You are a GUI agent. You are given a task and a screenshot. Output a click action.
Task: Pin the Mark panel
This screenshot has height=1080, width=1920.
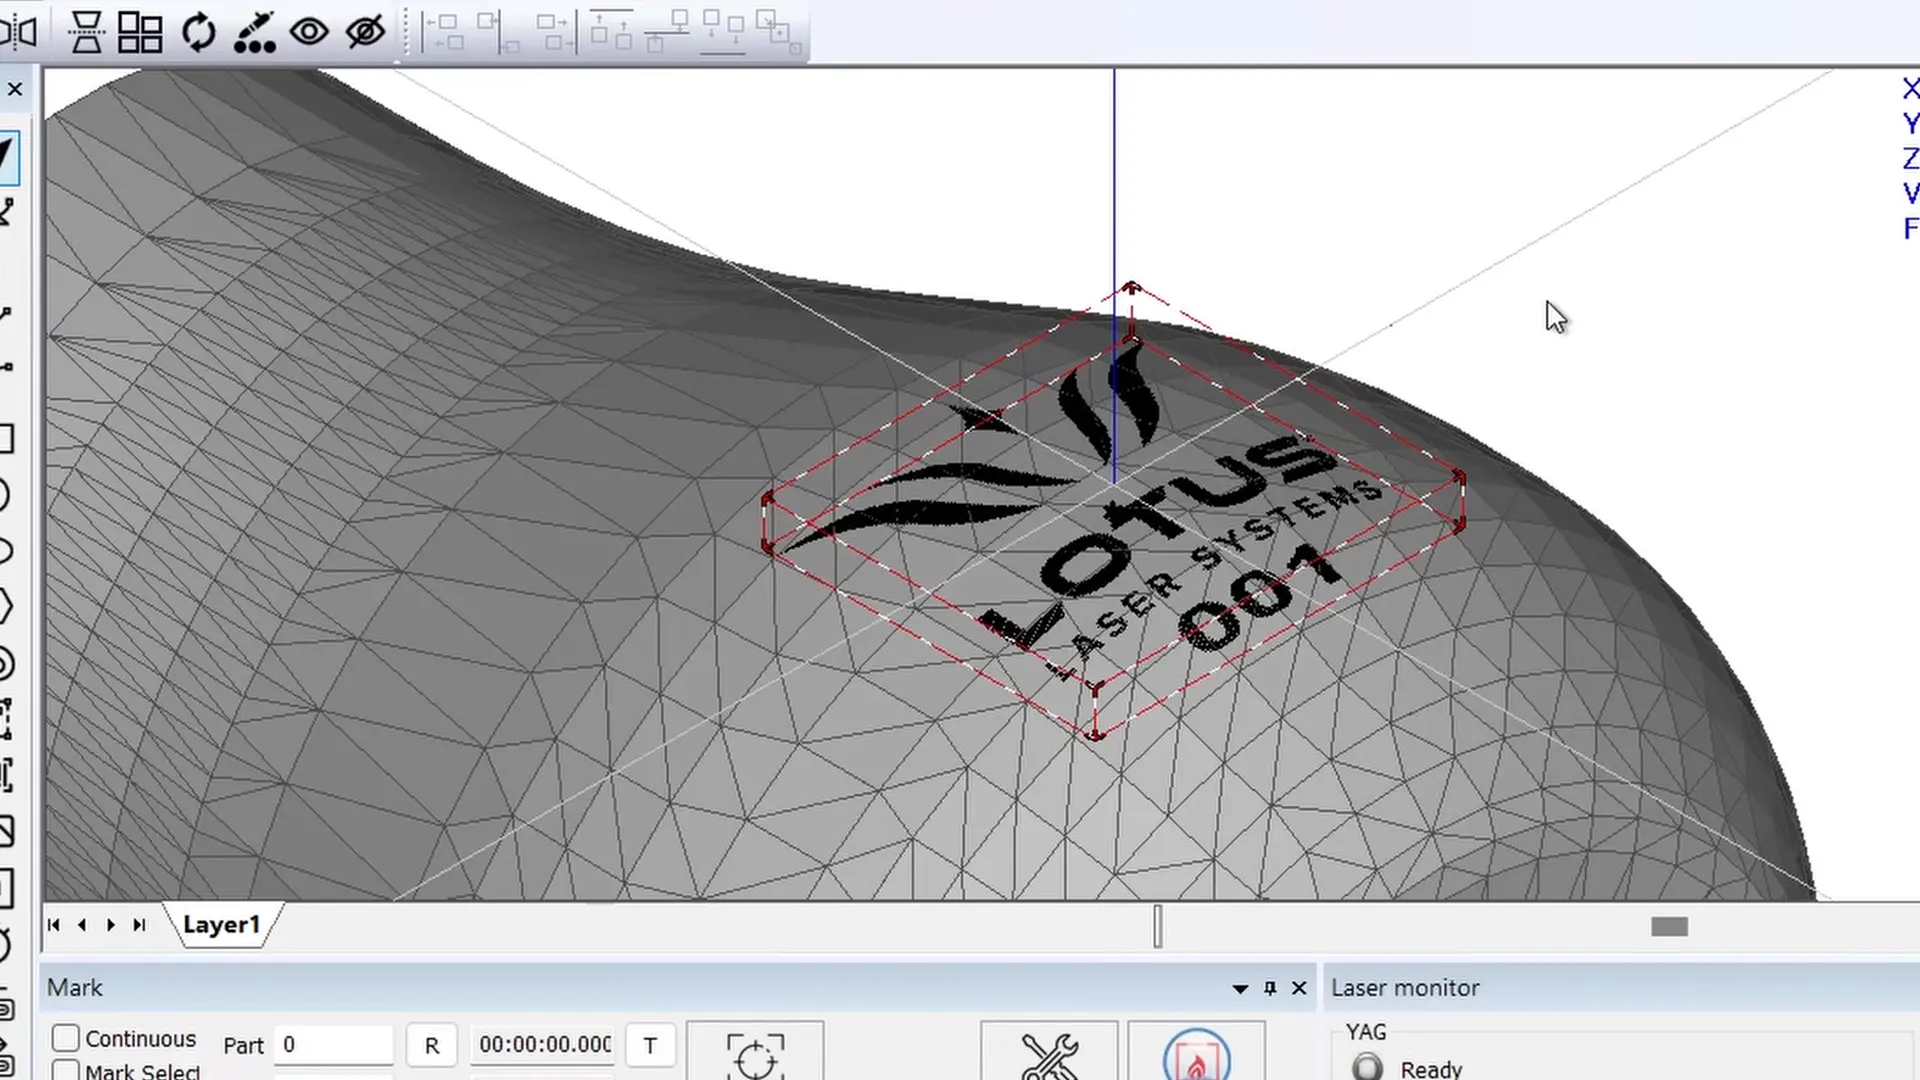[x=1270, y=988]
